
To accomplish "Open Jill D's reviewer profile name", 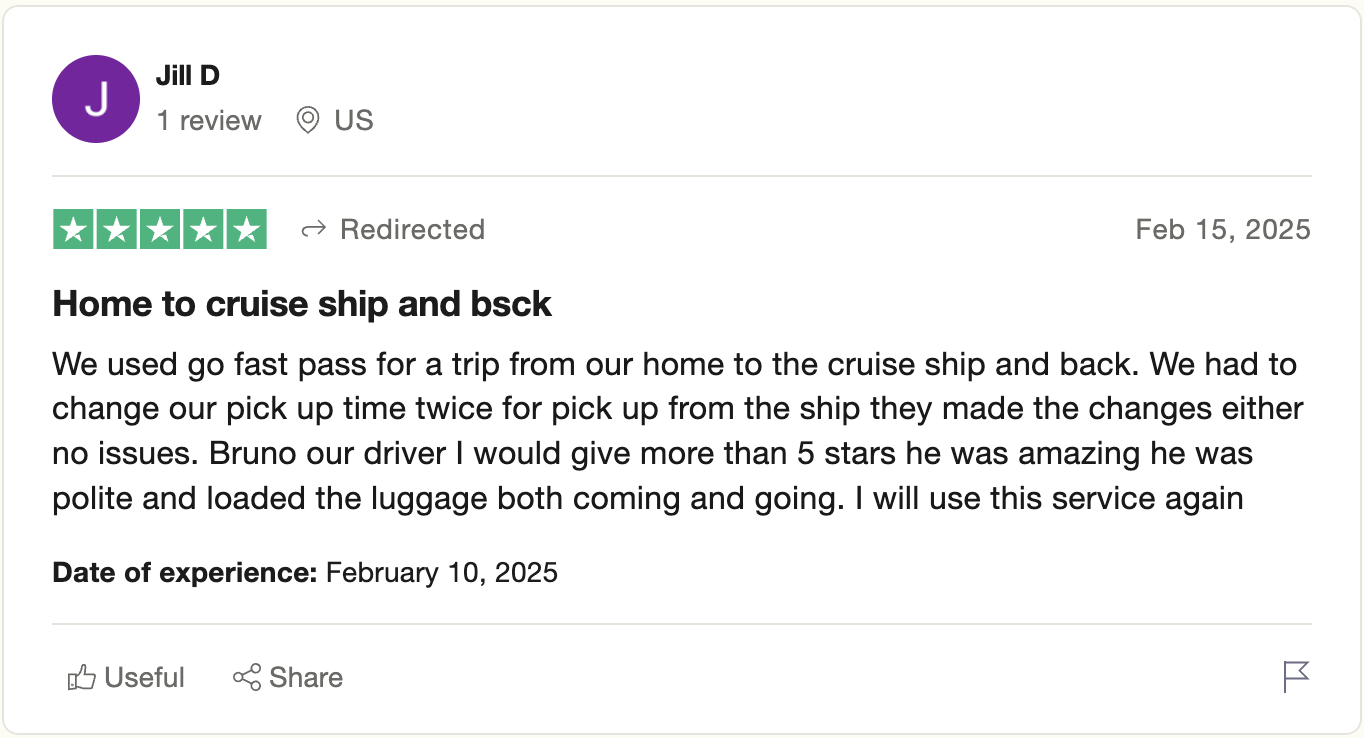I will tap(188, 75).
